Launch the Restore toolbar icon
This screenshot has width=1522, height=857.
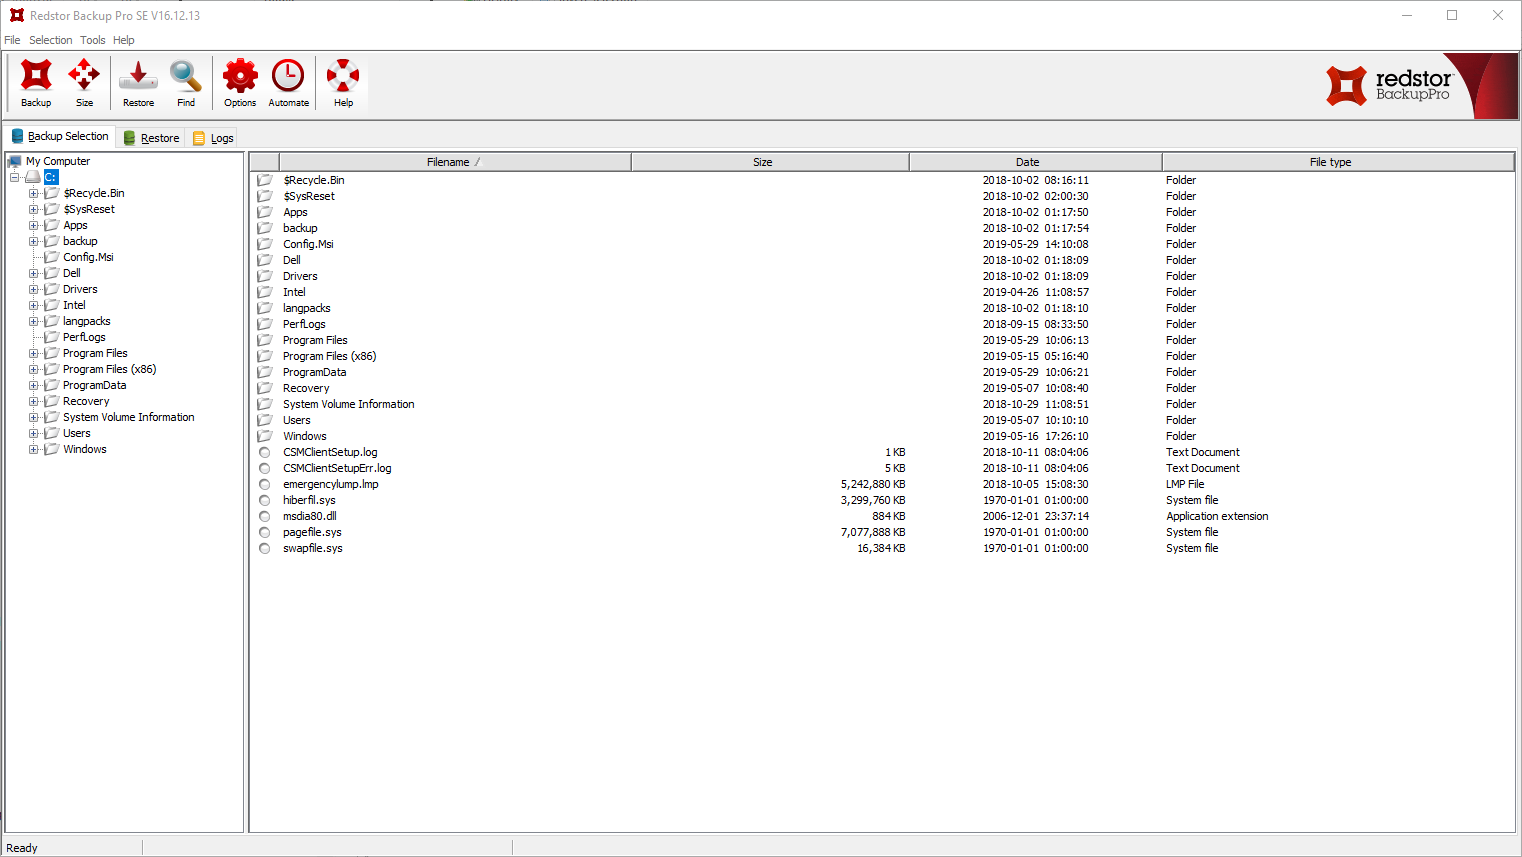pos(138,83)
